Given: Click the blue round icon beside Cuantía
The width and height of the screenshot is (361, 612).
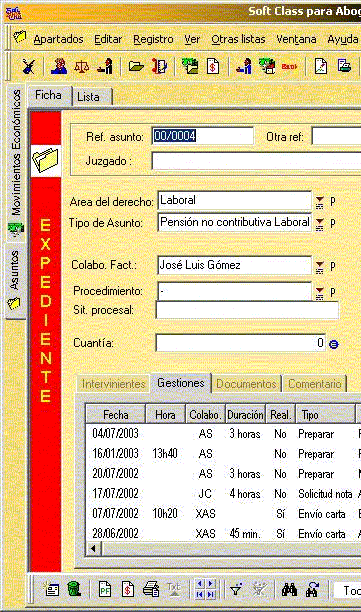Looking at the screenshot, I should click(x=334, y=344).
